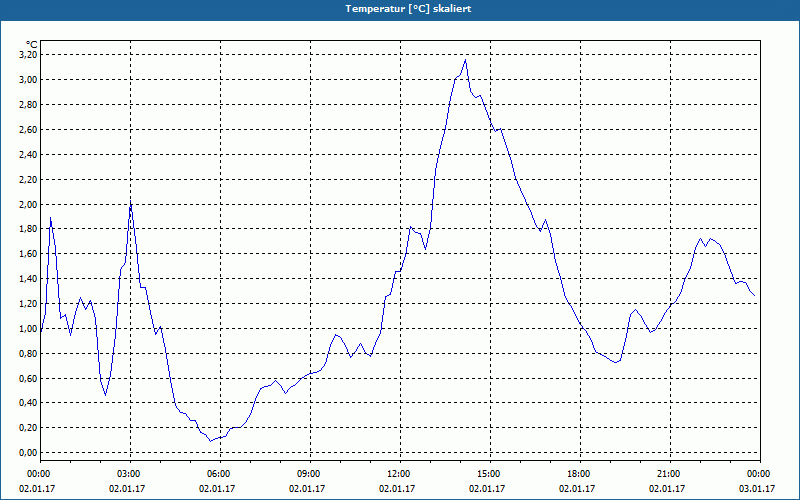Select the 02.01.17 date under 21:00
Viewport: 800px width, 500px height.
[x=667, y=489]
